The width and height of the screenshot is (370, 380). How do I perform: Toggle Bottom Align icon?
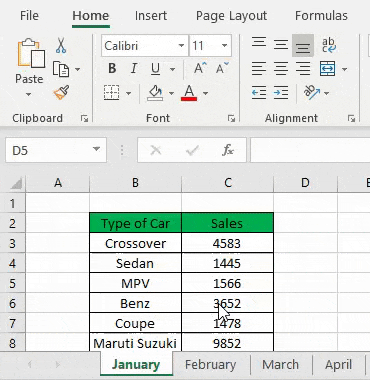point(303,46)
